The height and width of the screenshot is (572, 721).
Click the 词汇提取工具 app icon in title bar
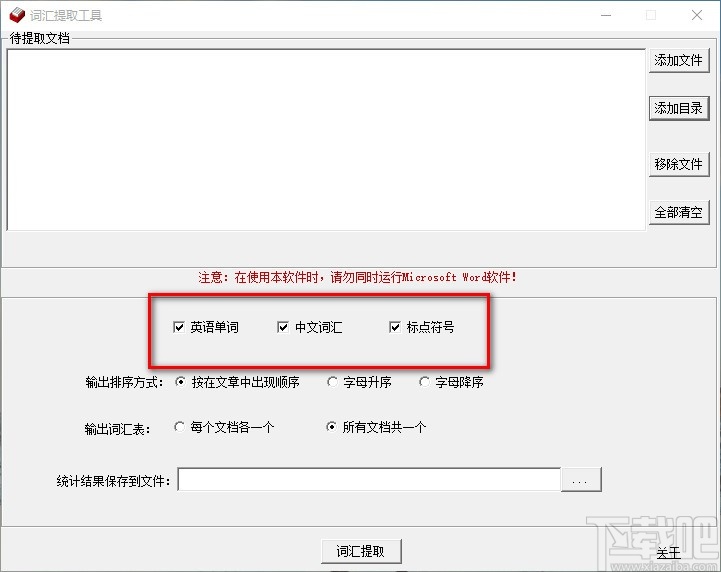(17, 15)
